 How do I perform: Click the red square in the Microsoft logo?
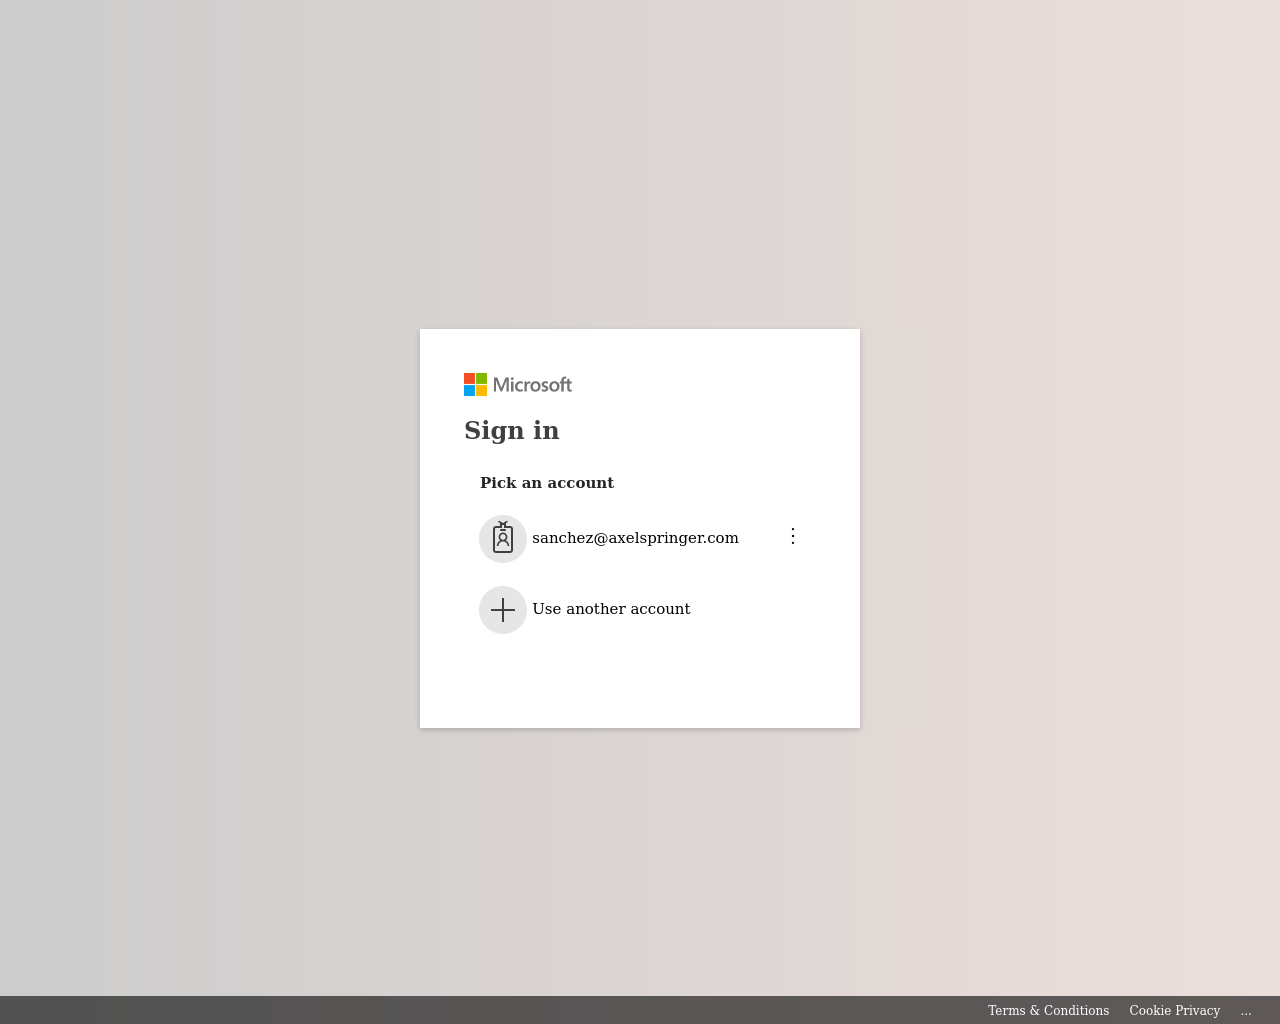tap(469, 379)
